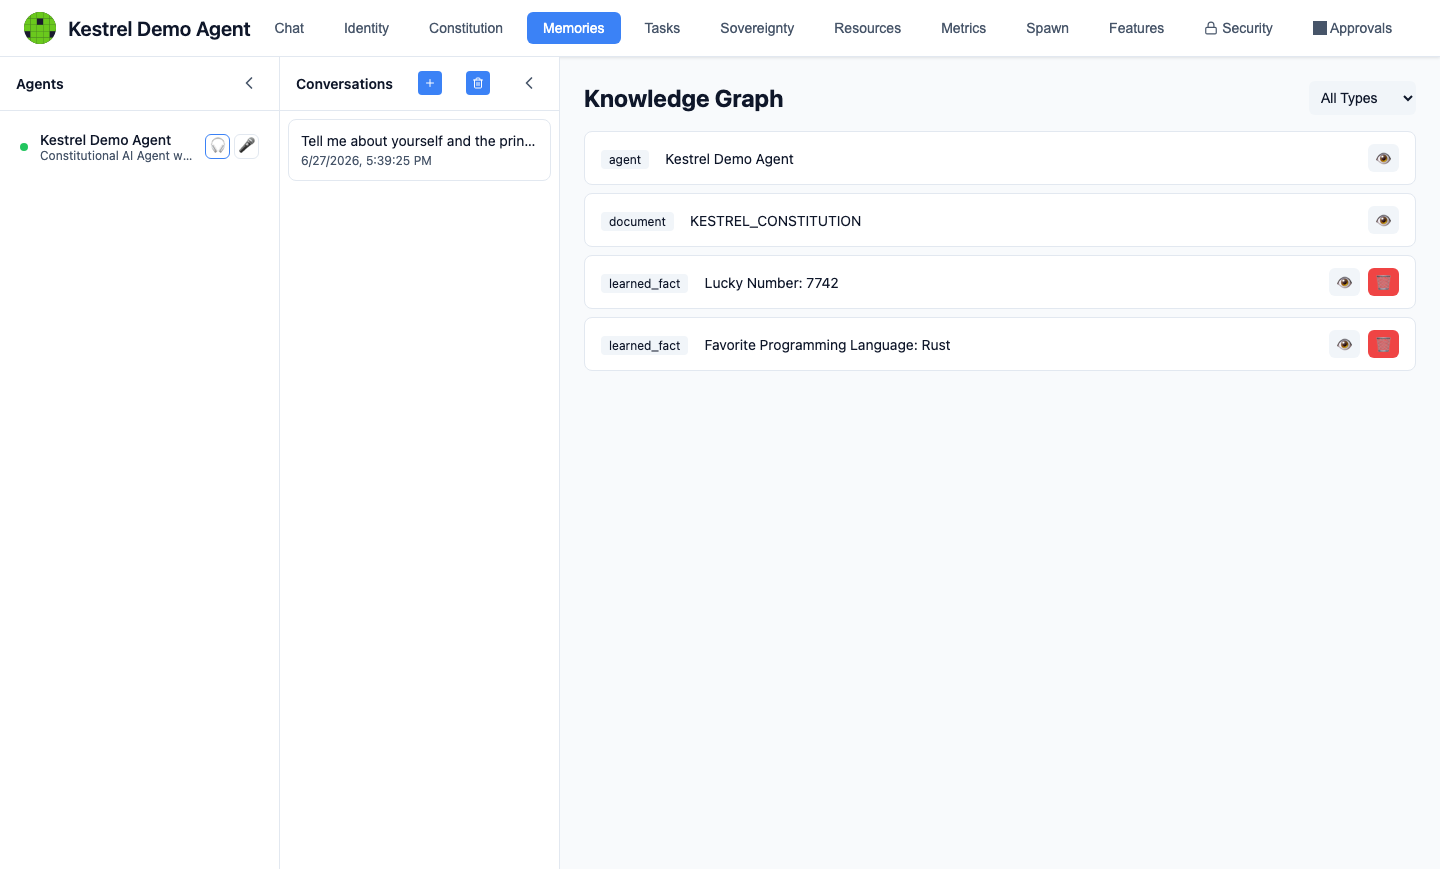This screenshot has height=869, width=1440.
Task: Open the All Types filter dropdown
Action: tap(1362, 98)
